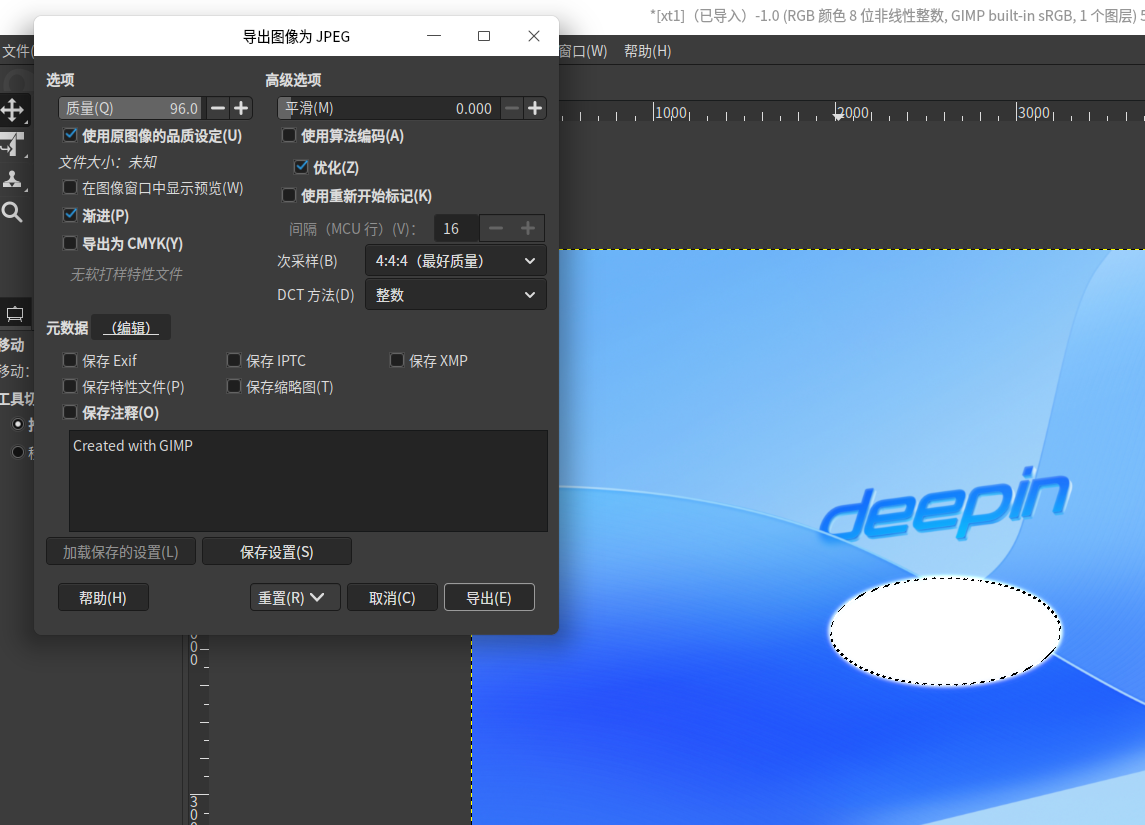Click the comment box with Created with GIMP

pyautogui.click(x=308, y=480)
